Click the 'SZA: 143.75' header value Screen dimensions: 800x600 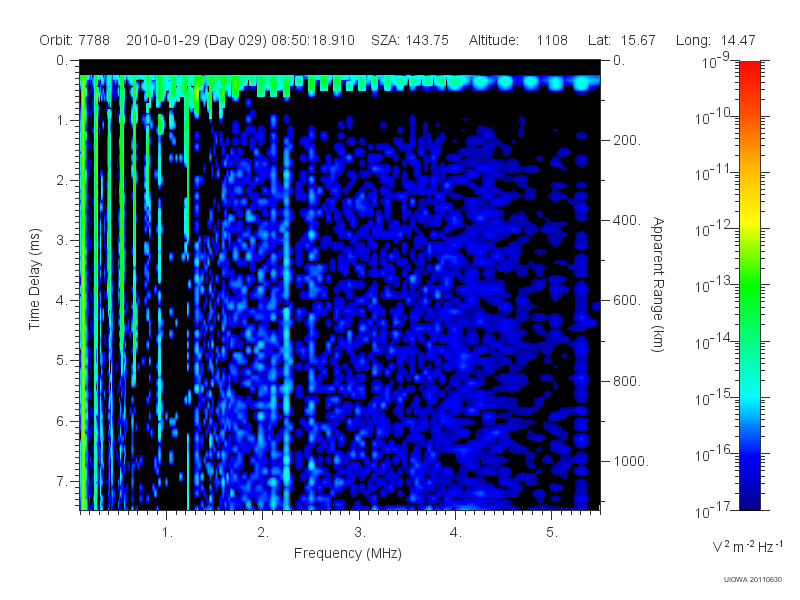pos(410,40)
